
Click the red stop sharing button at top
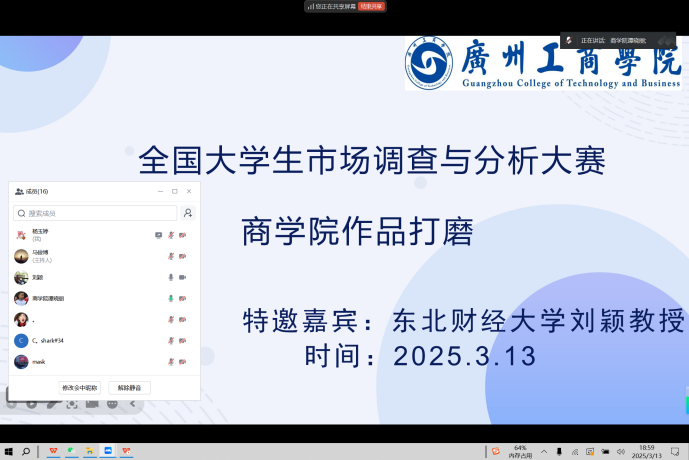[x=371, y=6]
